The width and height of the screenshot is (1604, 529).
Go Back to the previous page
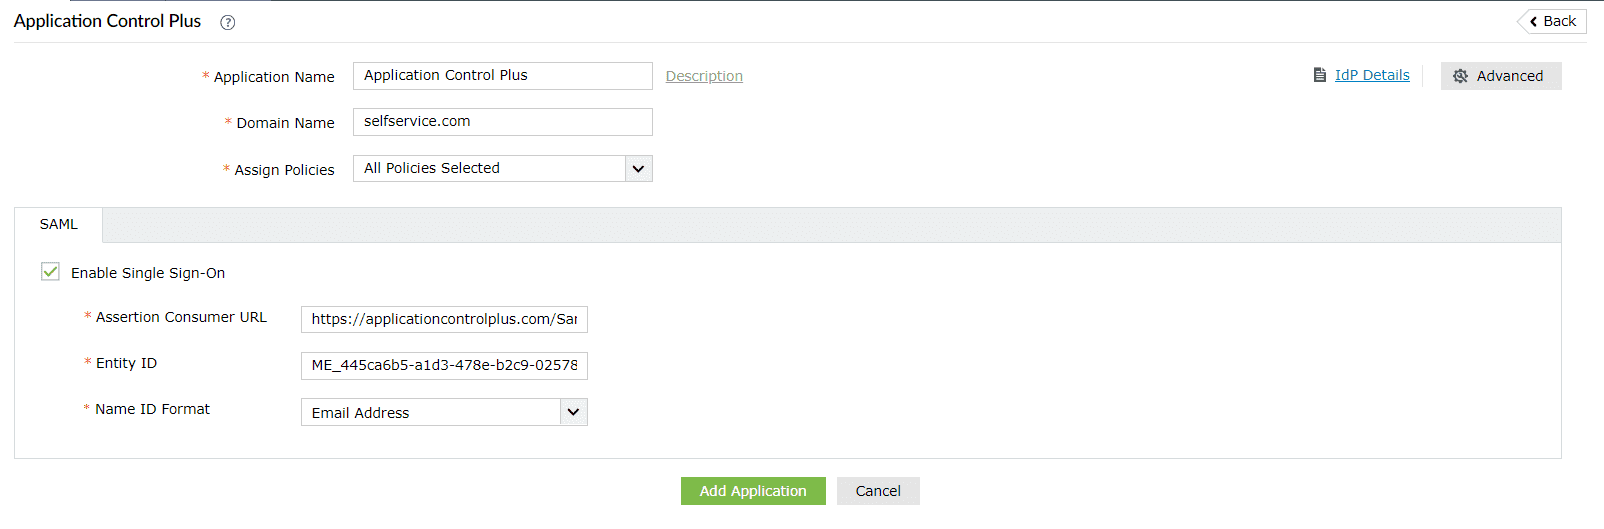click(x=1558, y=21)
